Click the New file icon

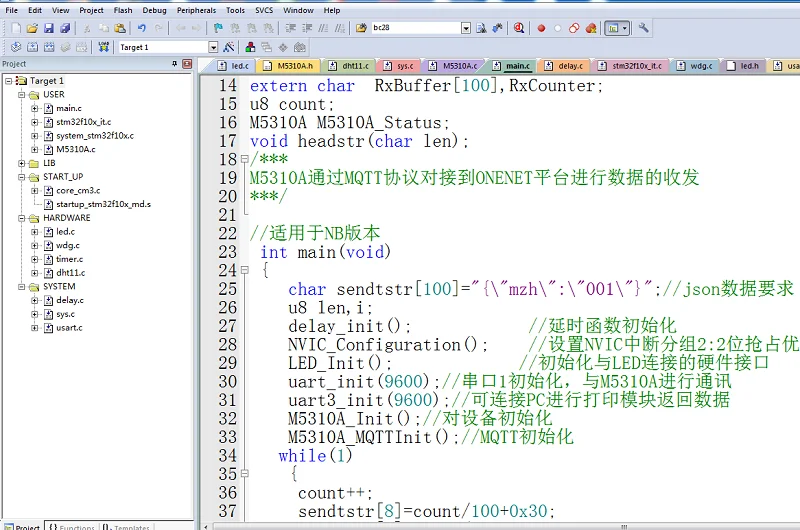[16, 28]
